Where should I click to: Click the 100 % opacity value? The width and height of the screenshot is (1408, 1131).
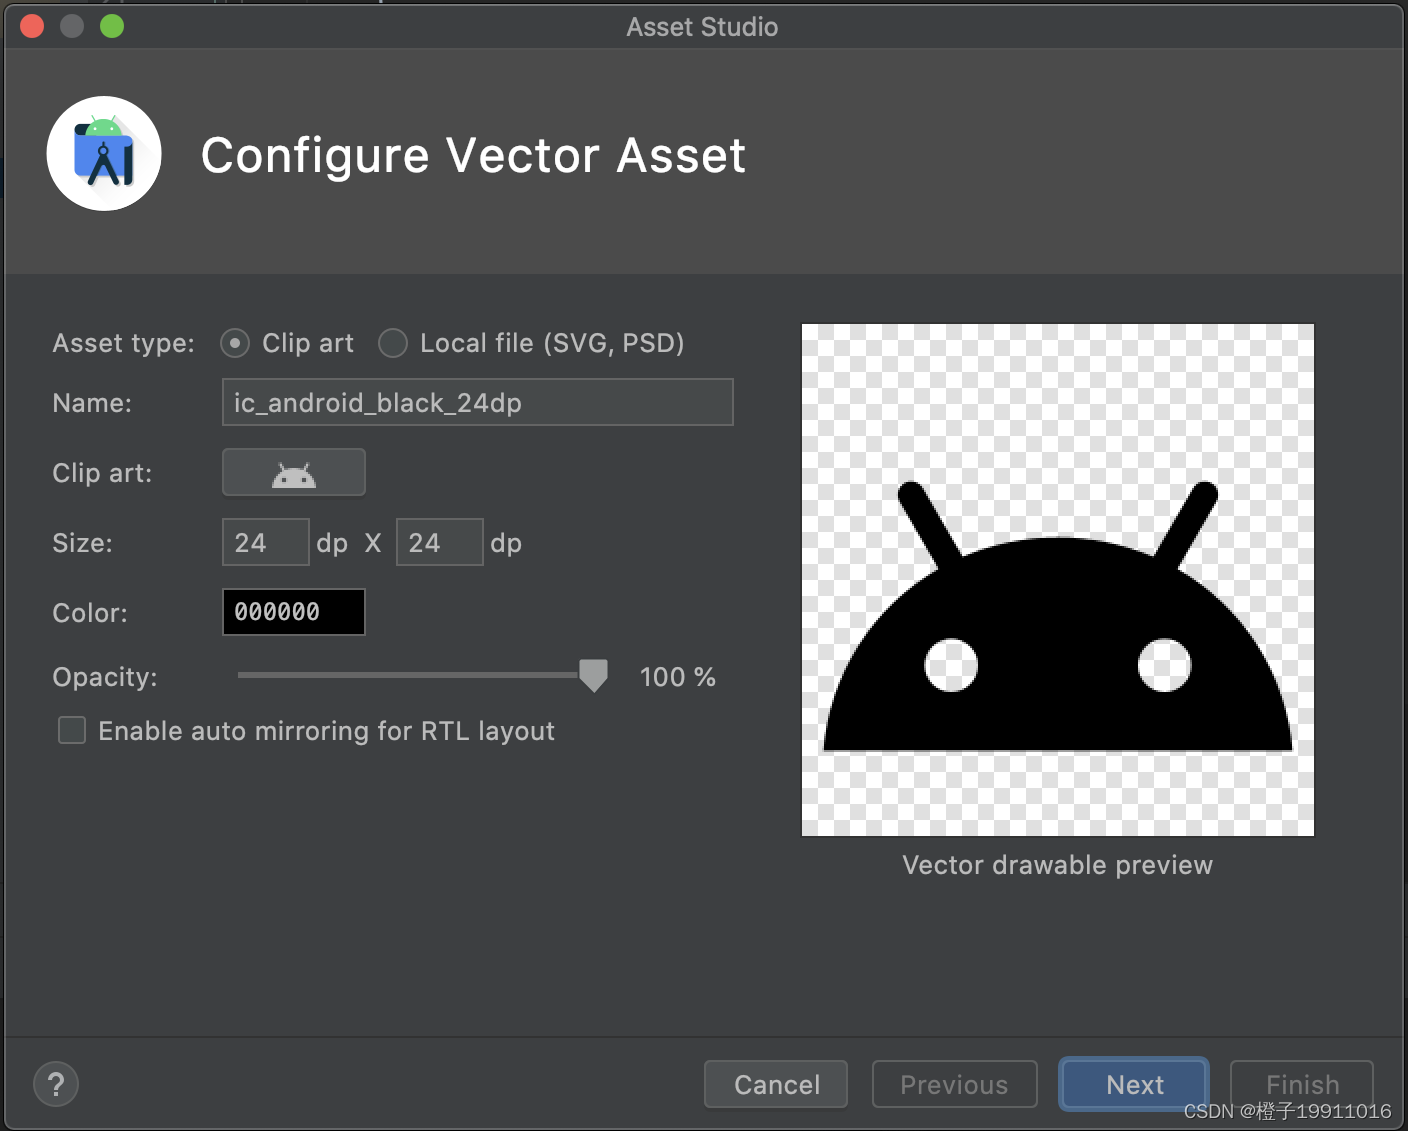(x=678, y=677)
